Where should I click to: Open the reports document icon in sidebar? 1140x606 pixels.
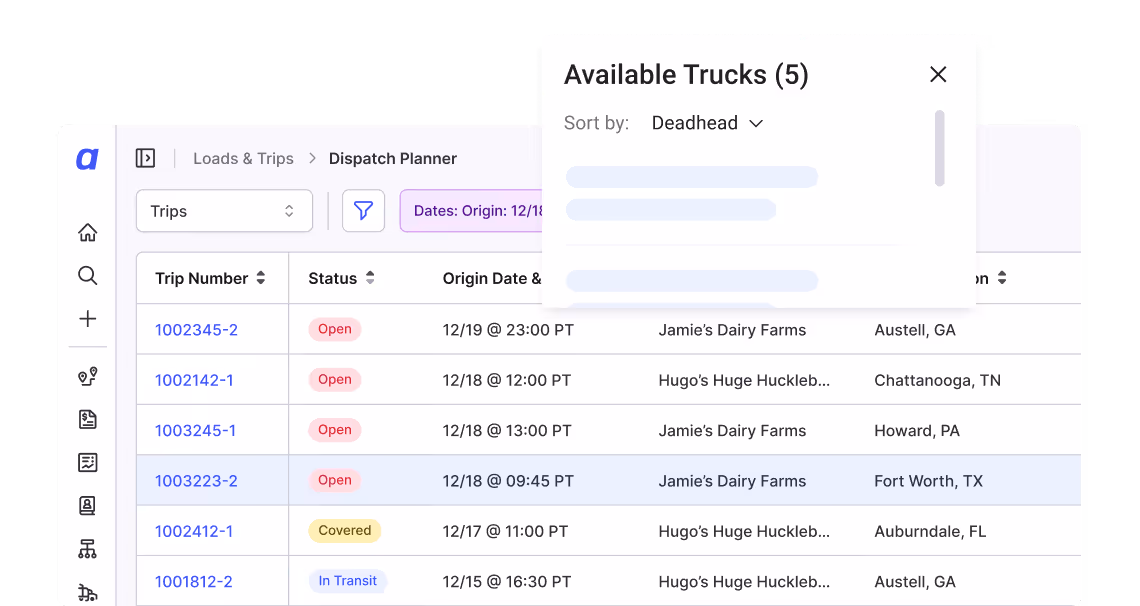pos(88,462)
